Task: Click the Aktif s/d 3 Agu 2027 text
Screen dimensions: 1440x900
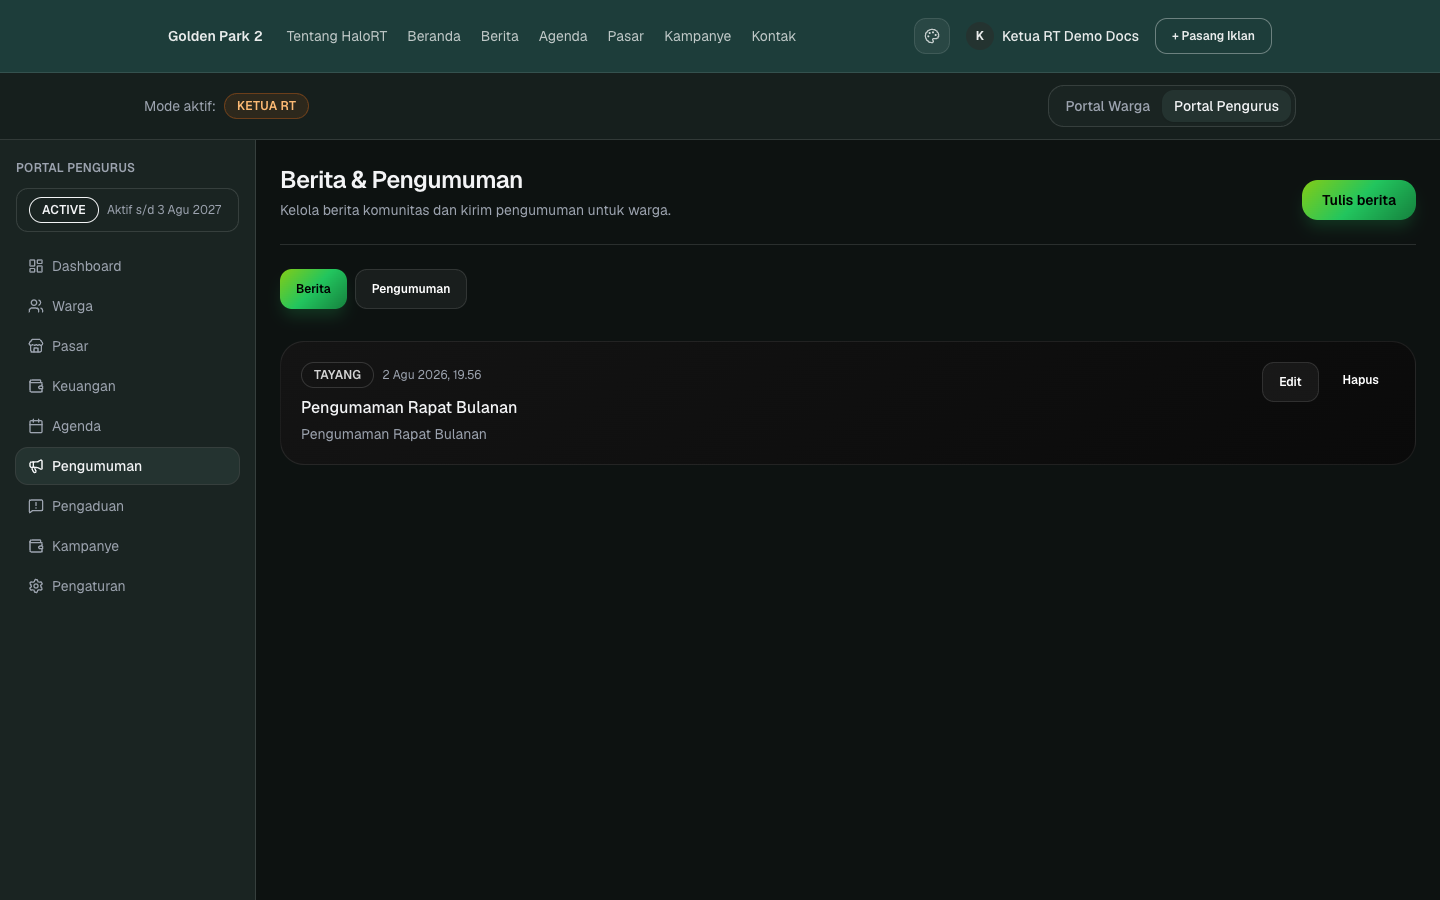Action: [164, 210]
